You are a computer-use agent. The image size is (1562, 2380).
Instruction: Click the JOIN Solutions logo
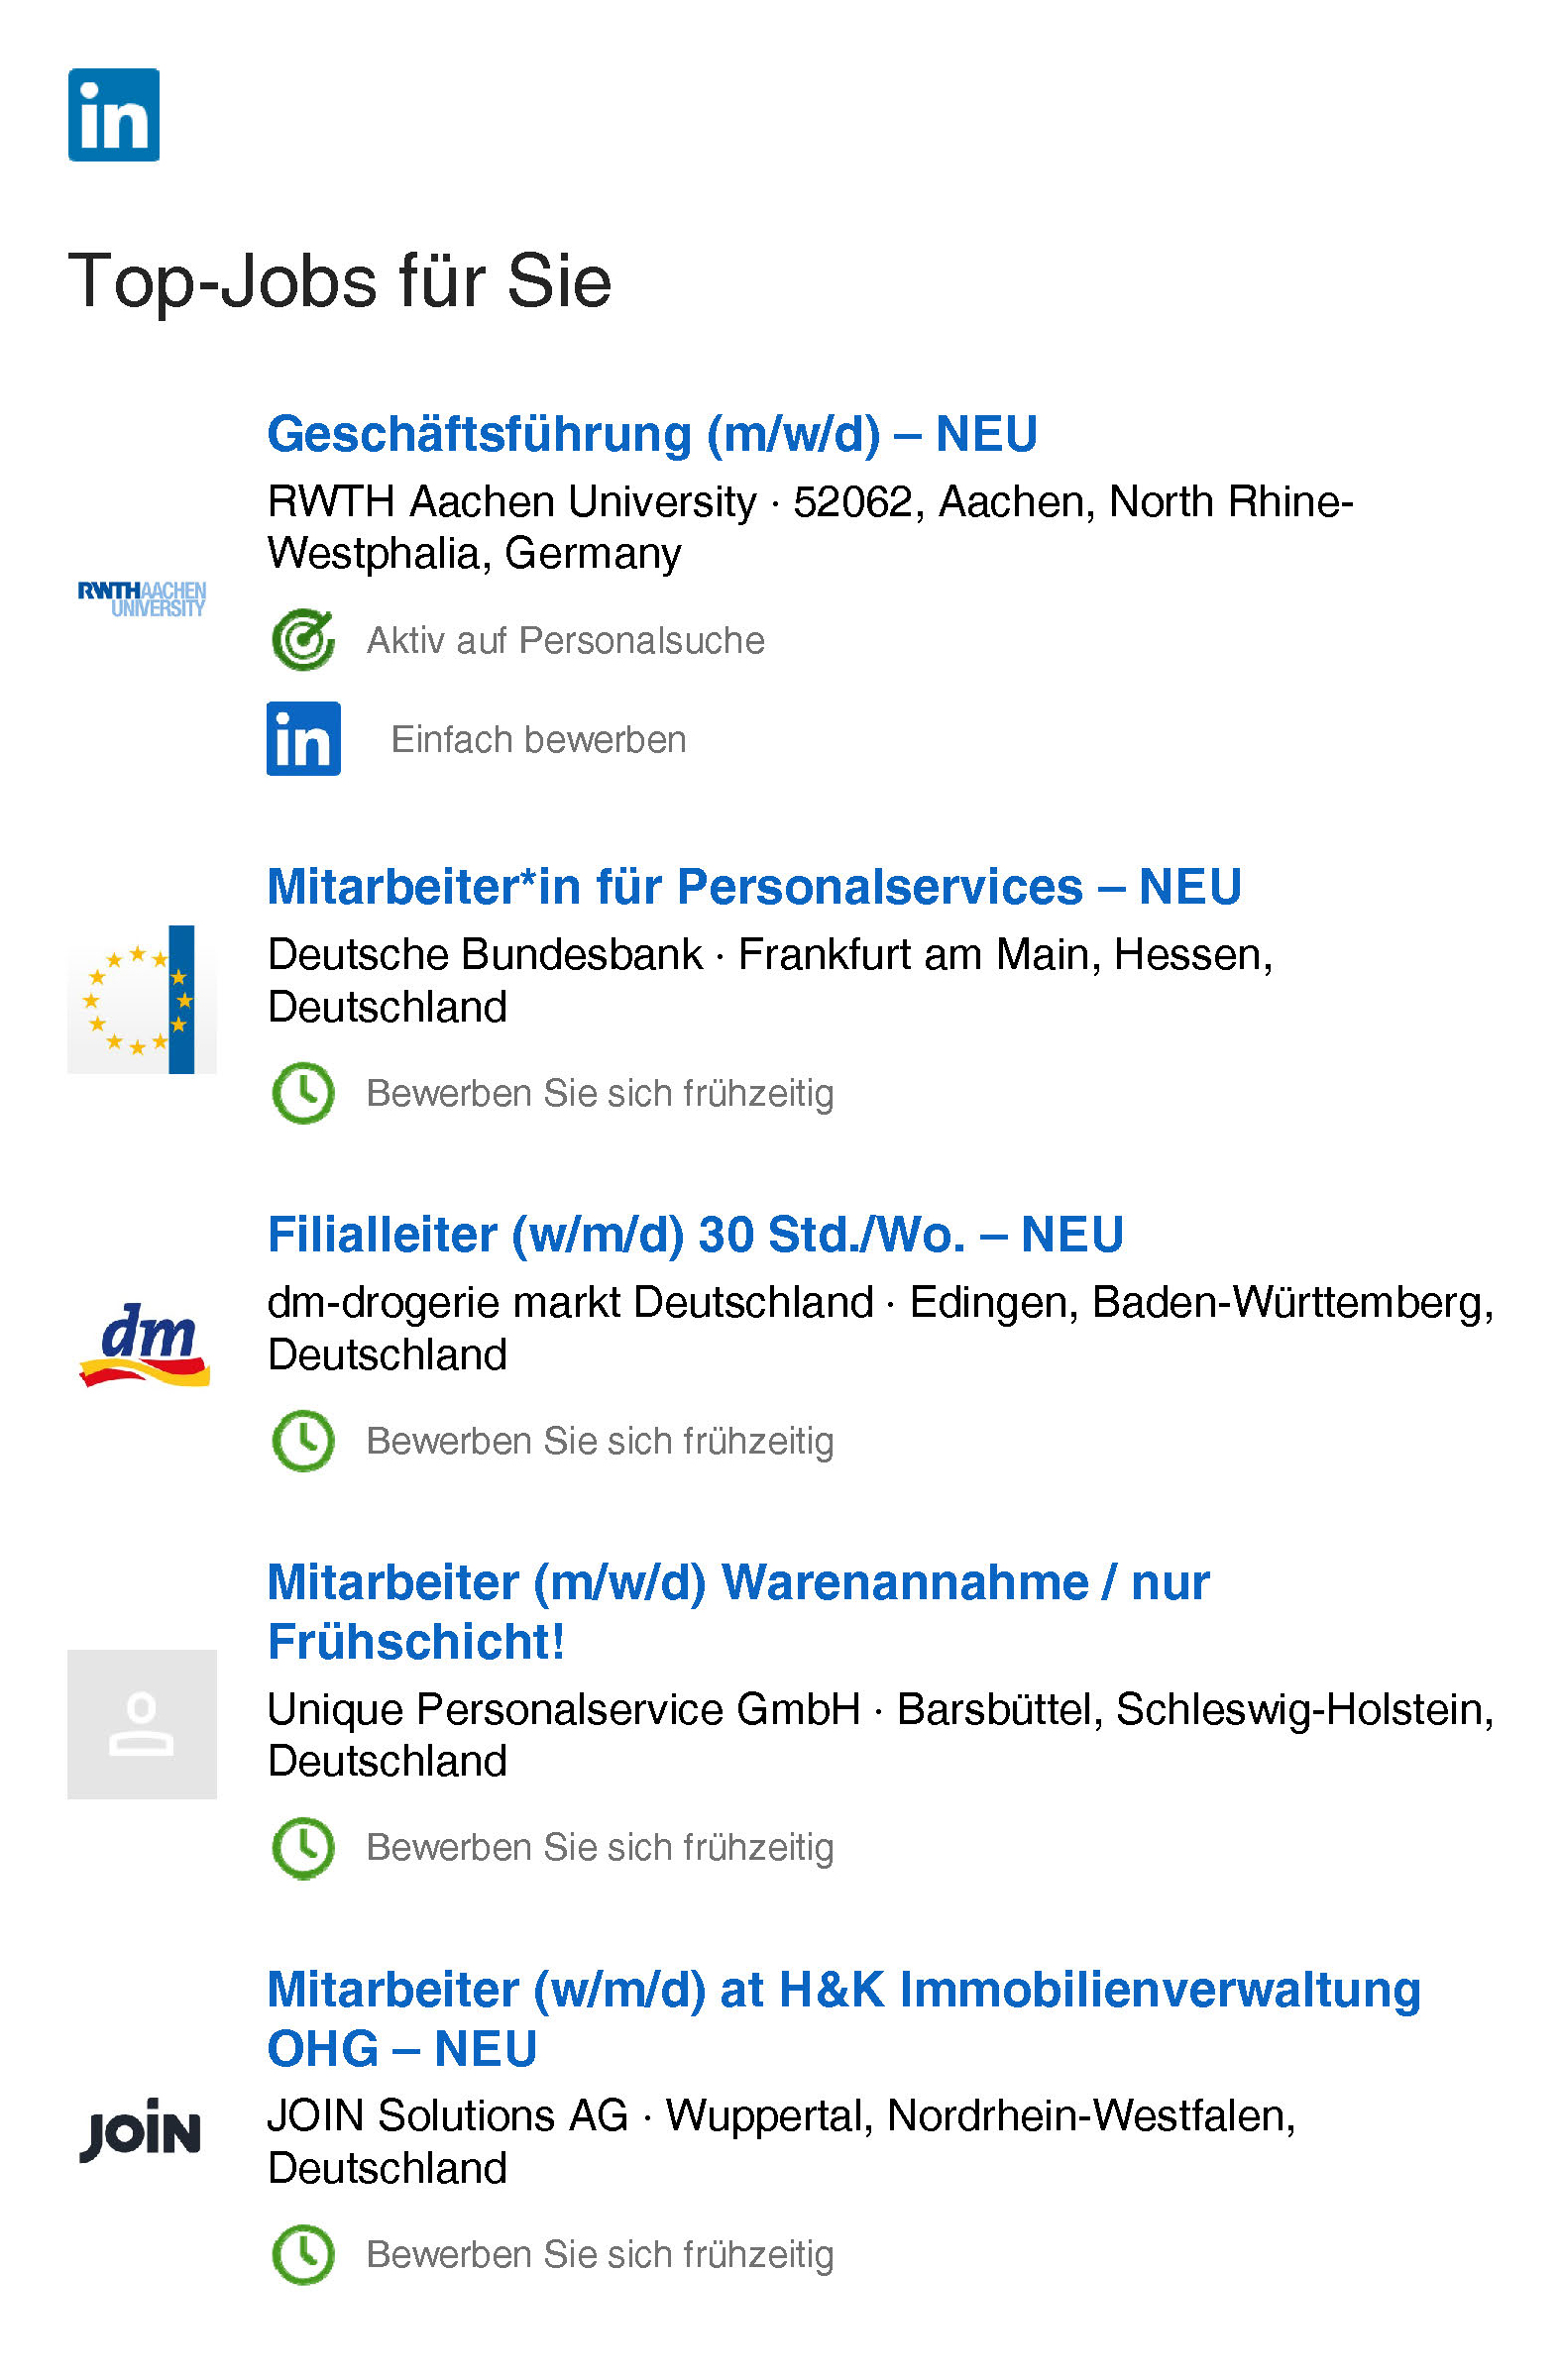[141, 2129]
